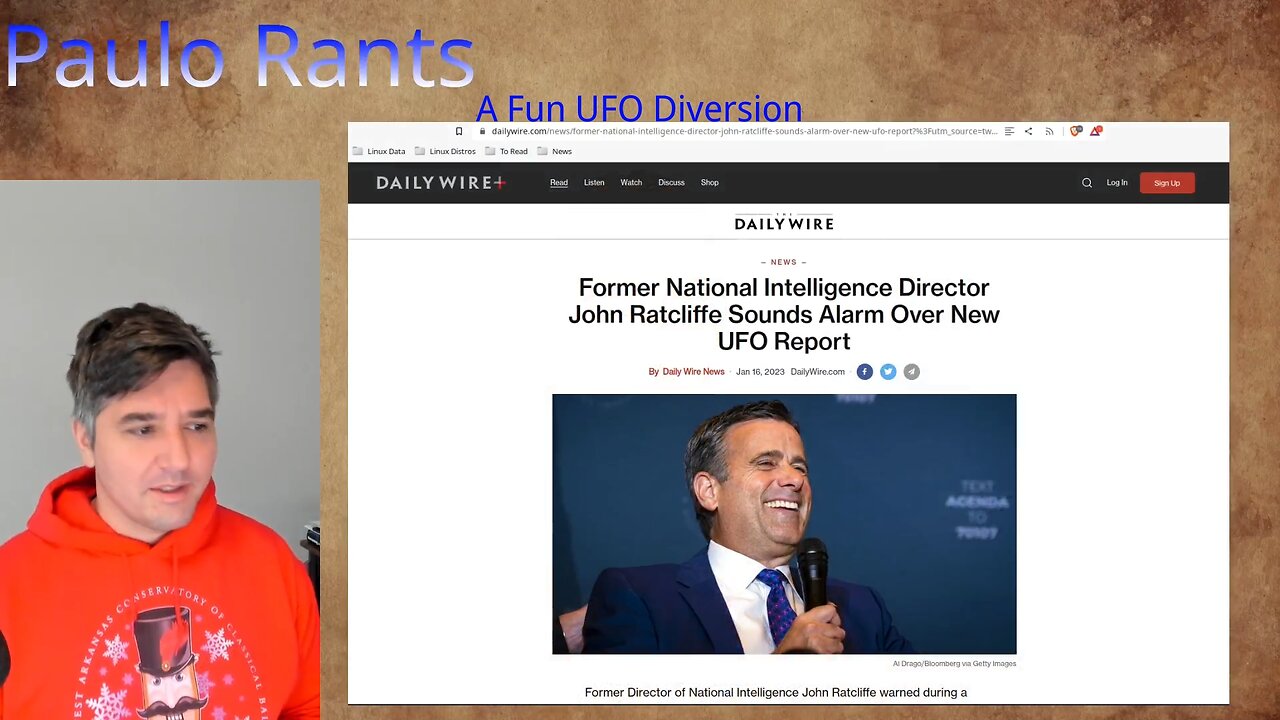Share article via Telegram icon
The height and width of the screenshot is (720, 1280).
(x=911, y=372)
